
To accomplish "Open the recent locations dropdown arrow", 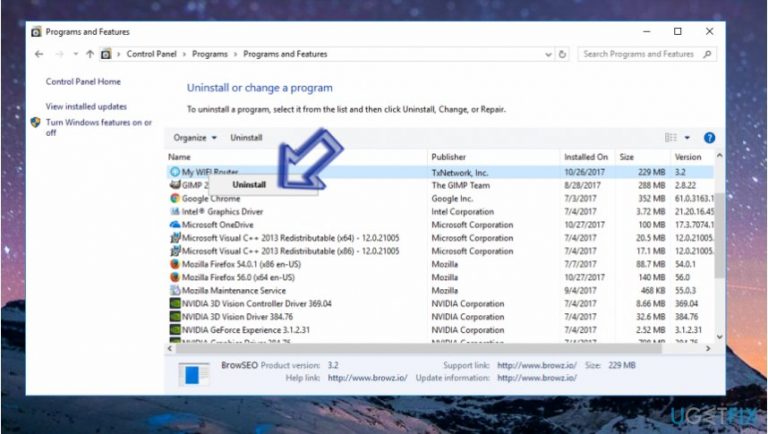I will (75, 54).
